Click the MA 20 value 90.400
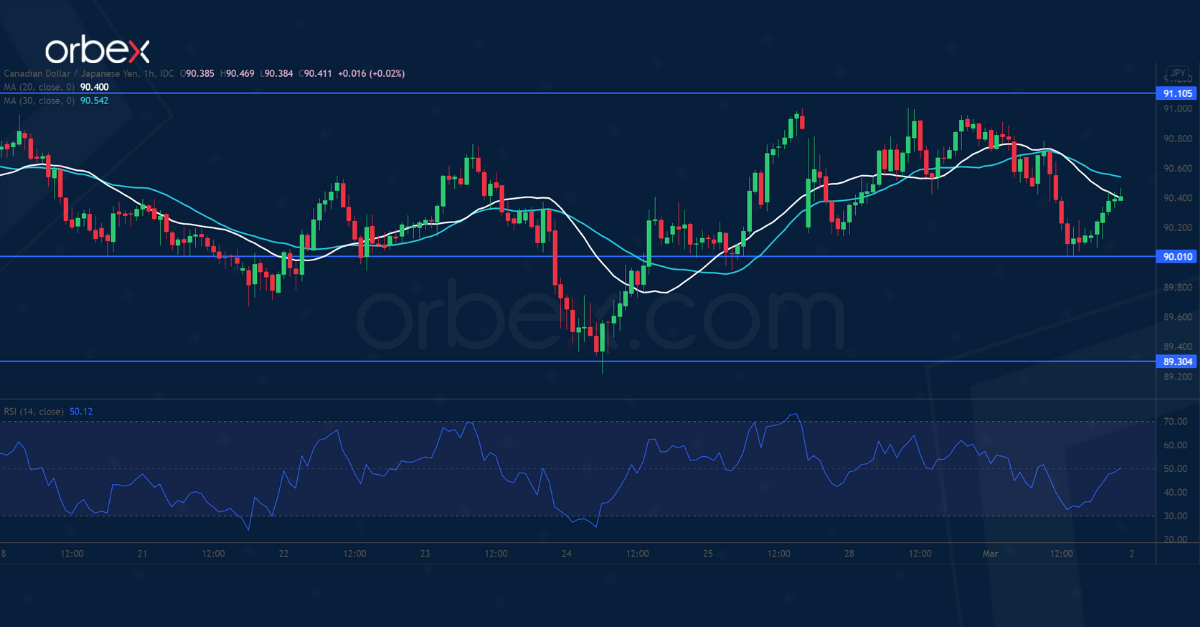1200x627 pixels. pyautogui.click(x=94, y=87)
